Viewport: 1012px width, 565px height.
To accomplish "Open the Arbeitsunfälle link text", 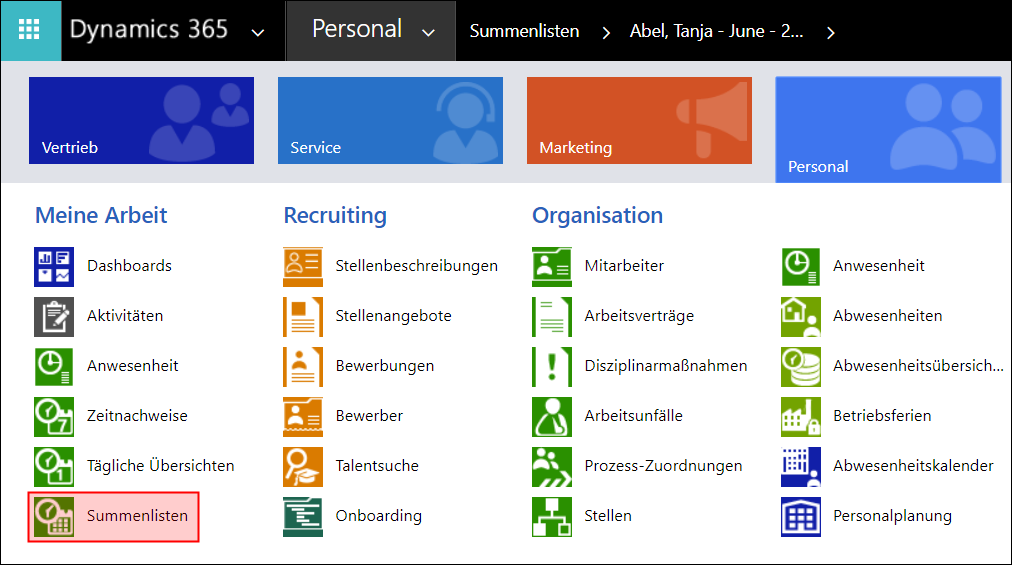I will click(633, 415).
